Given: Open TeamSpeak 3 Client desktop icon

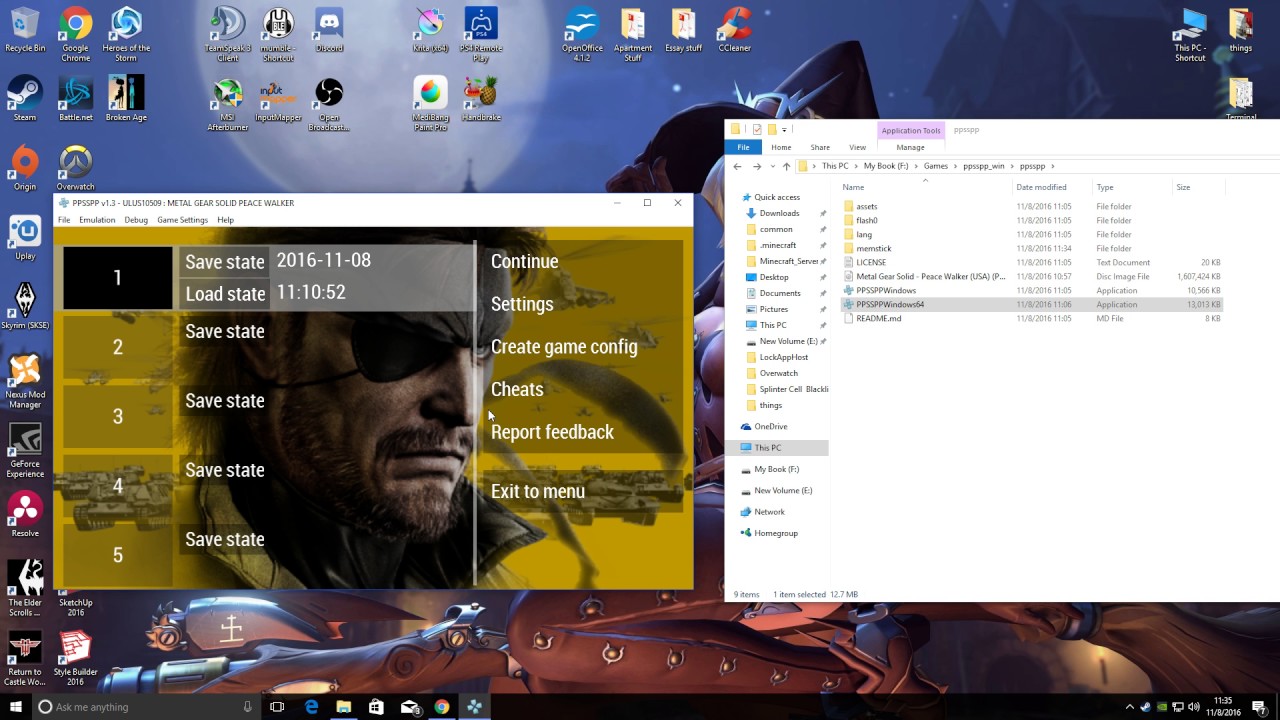Looking at the screenshot, I should coord(228,34).
